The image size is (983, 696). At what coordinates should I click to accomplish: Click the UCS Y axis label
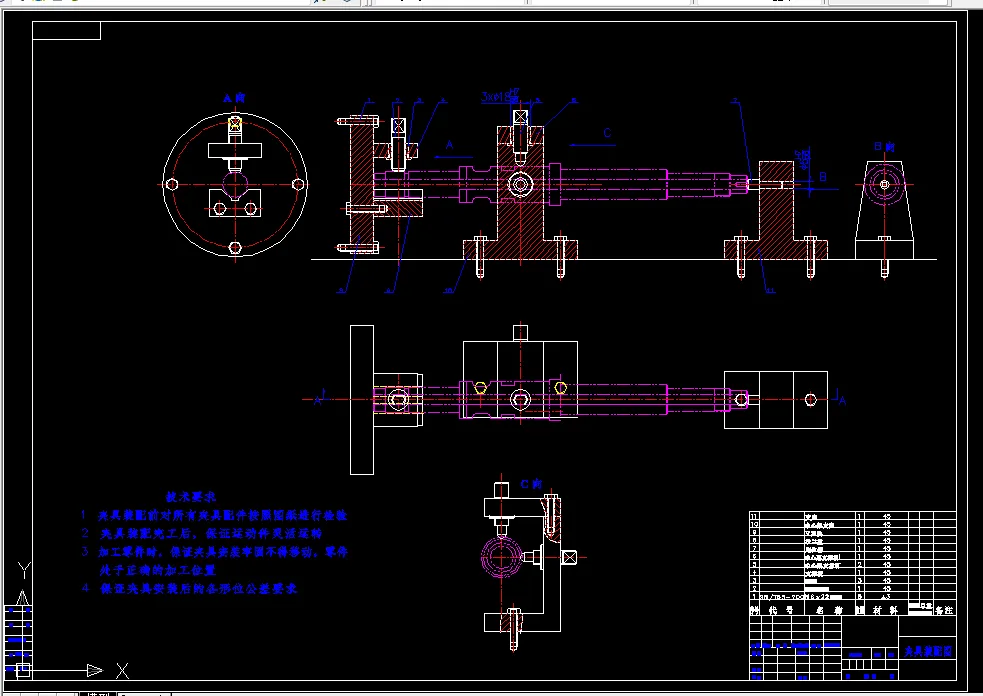point(24,570)
